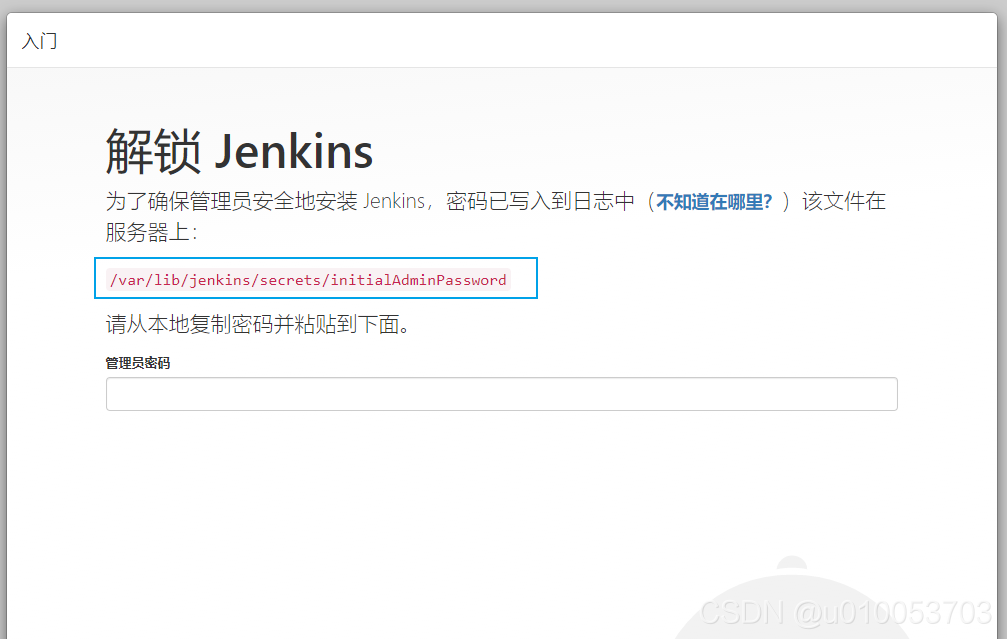
Task: Click the description text "为了确保管理员安全地安装"
Action: click(231, 202)
